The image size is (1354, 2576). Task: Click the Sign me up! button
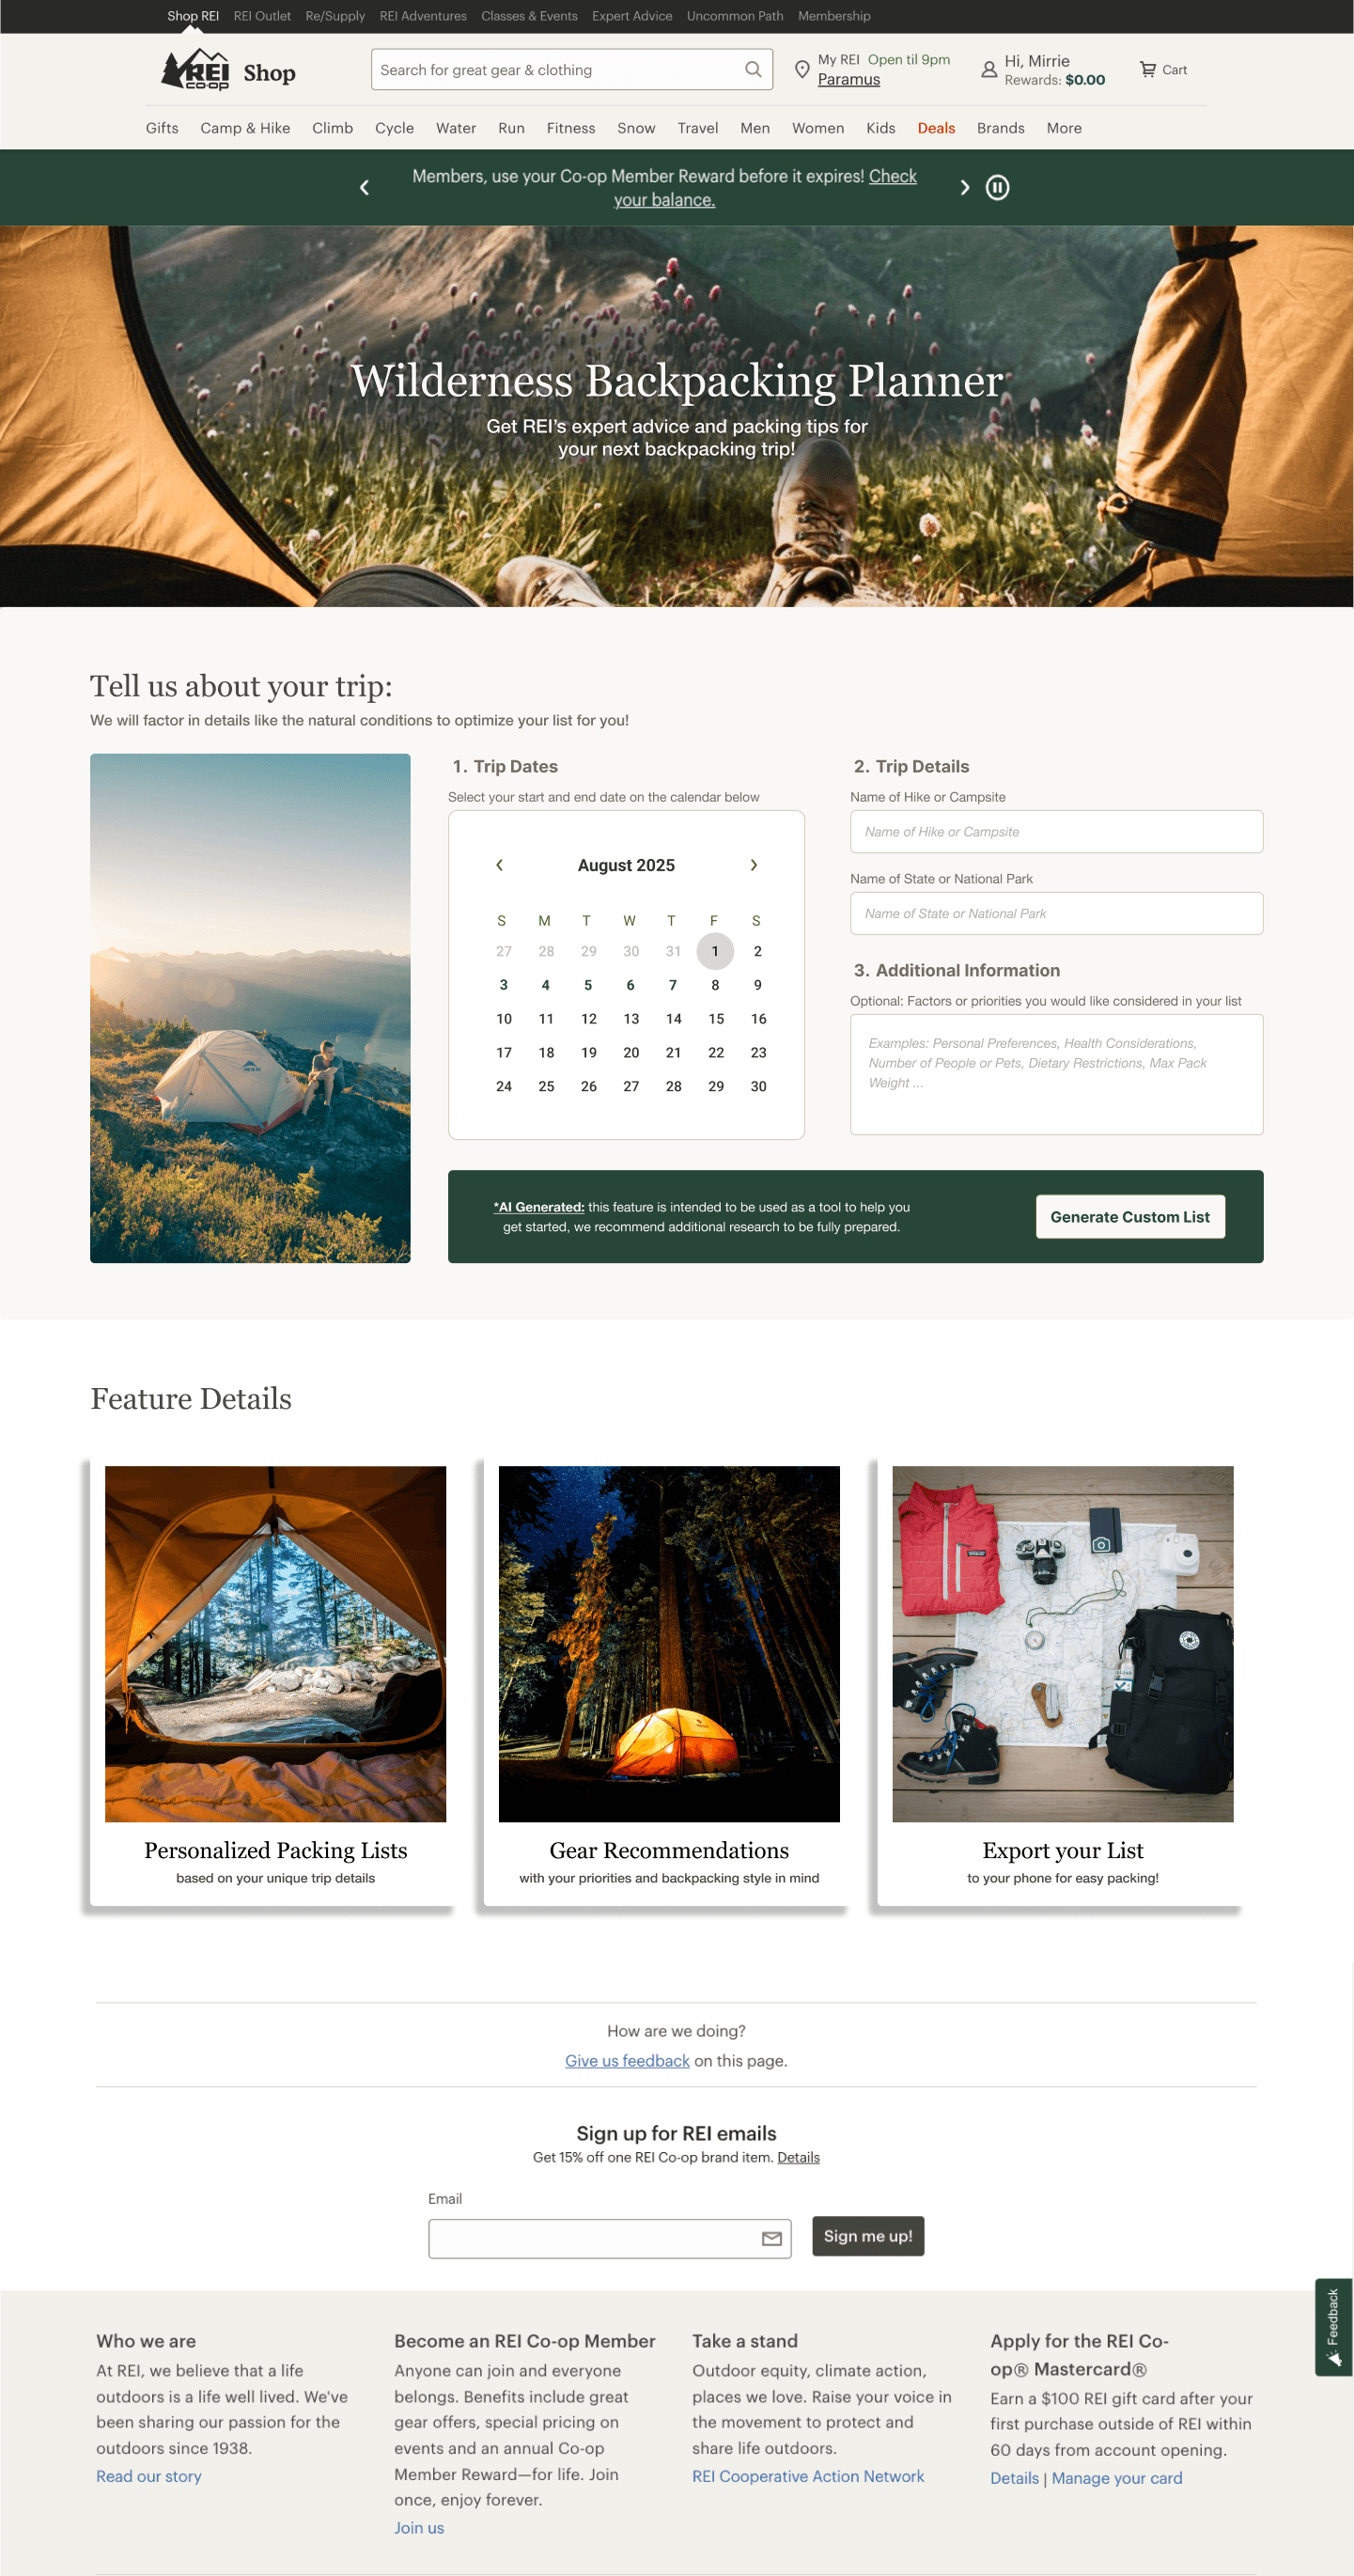(868, 2236)
